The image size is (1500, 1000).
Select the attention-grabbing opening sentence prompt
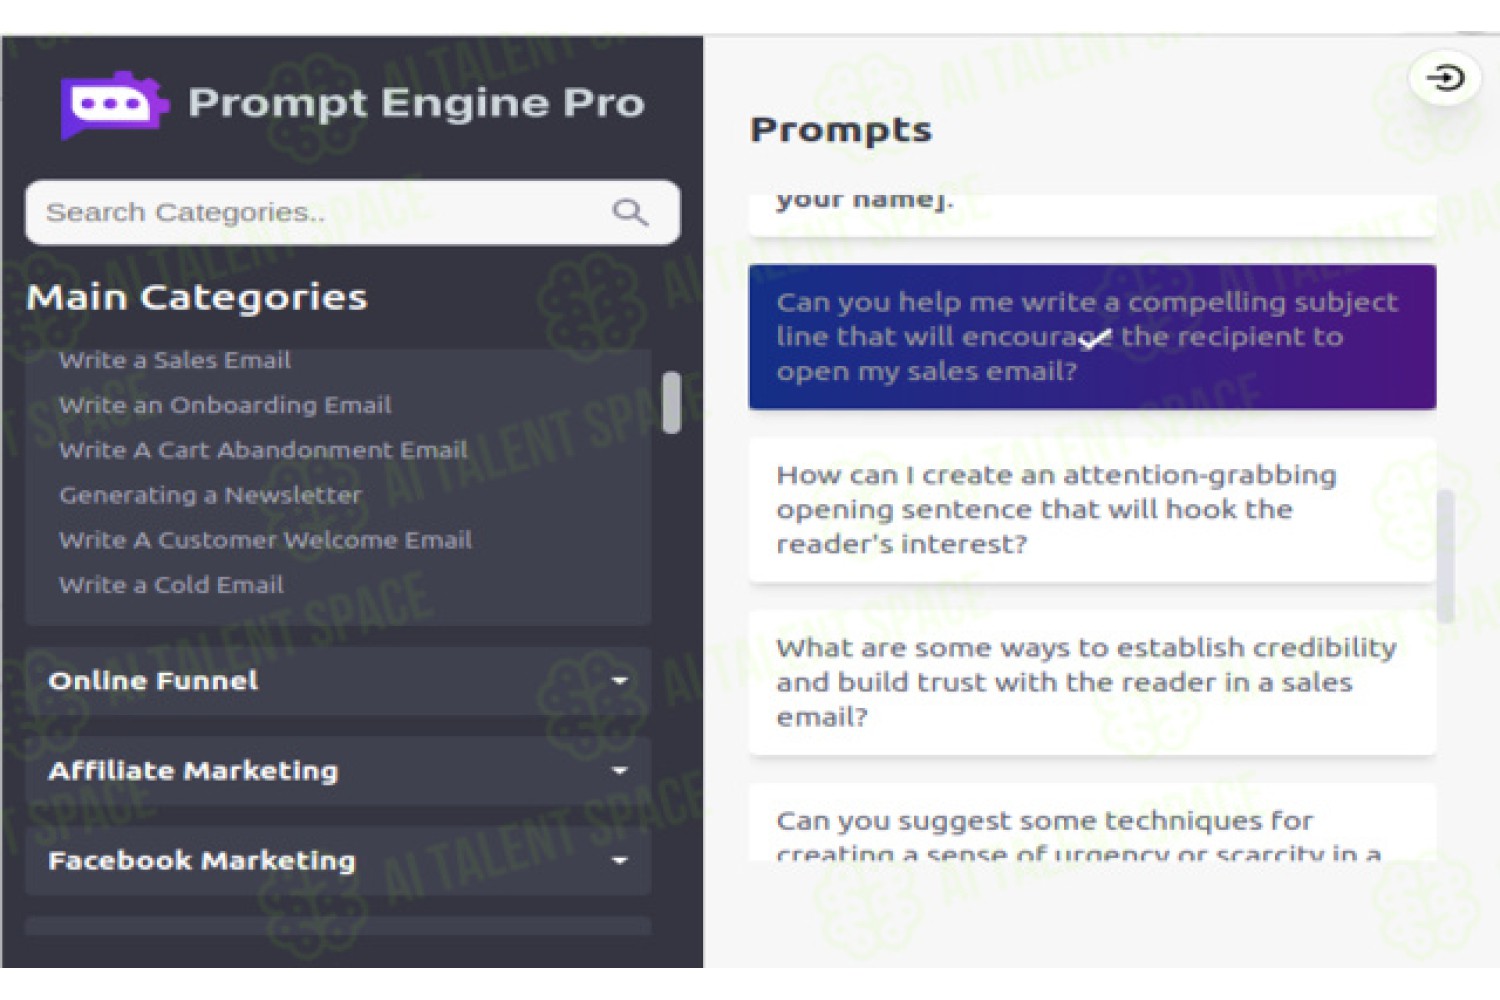point(1092,510)
